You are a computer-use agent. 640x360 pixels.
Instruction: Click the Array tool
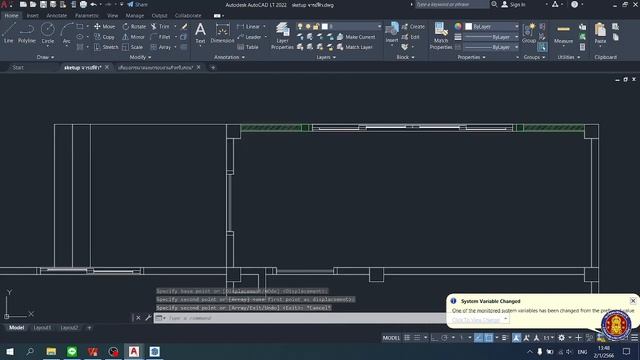161,47
